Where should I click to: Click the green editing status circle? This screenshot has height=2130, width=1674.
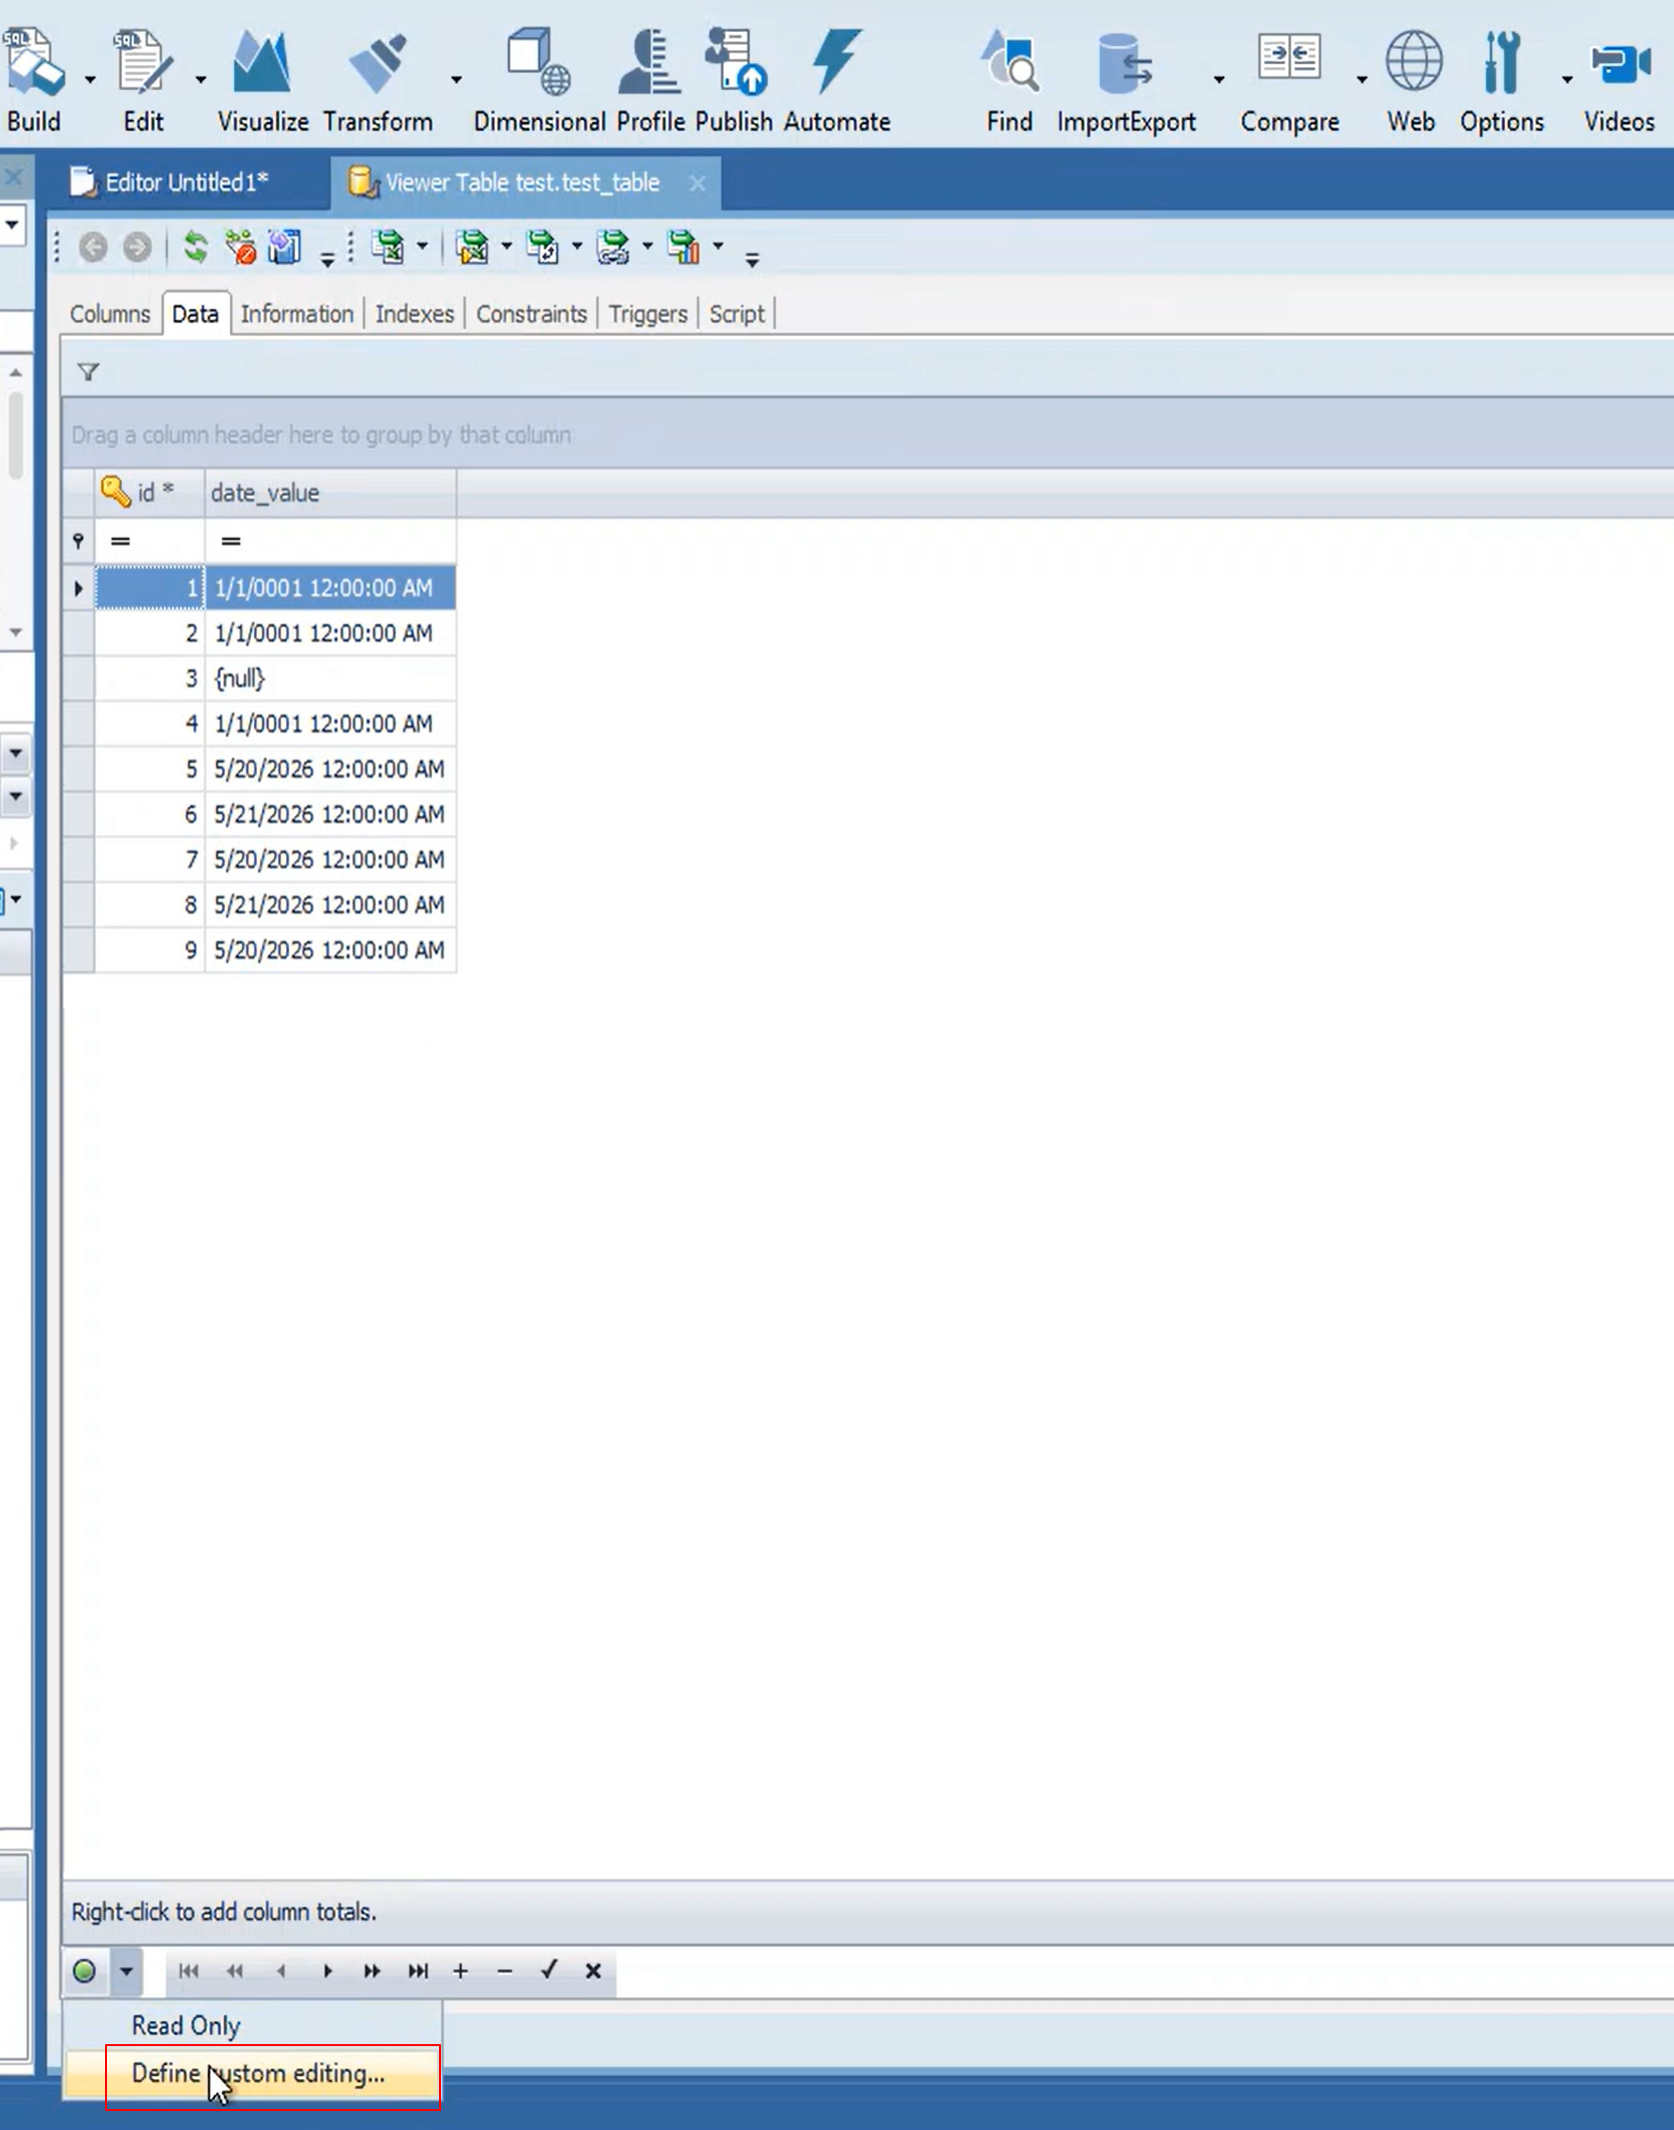pos(85,1970)
